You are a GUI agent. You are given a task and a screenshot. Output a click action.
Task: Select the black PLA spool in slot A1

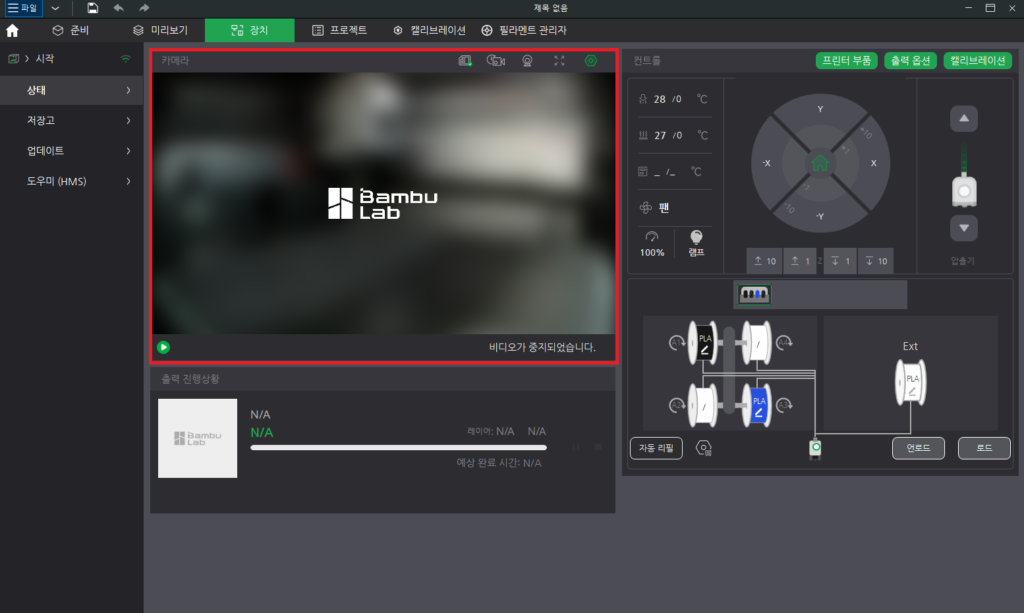click(703, 343)
